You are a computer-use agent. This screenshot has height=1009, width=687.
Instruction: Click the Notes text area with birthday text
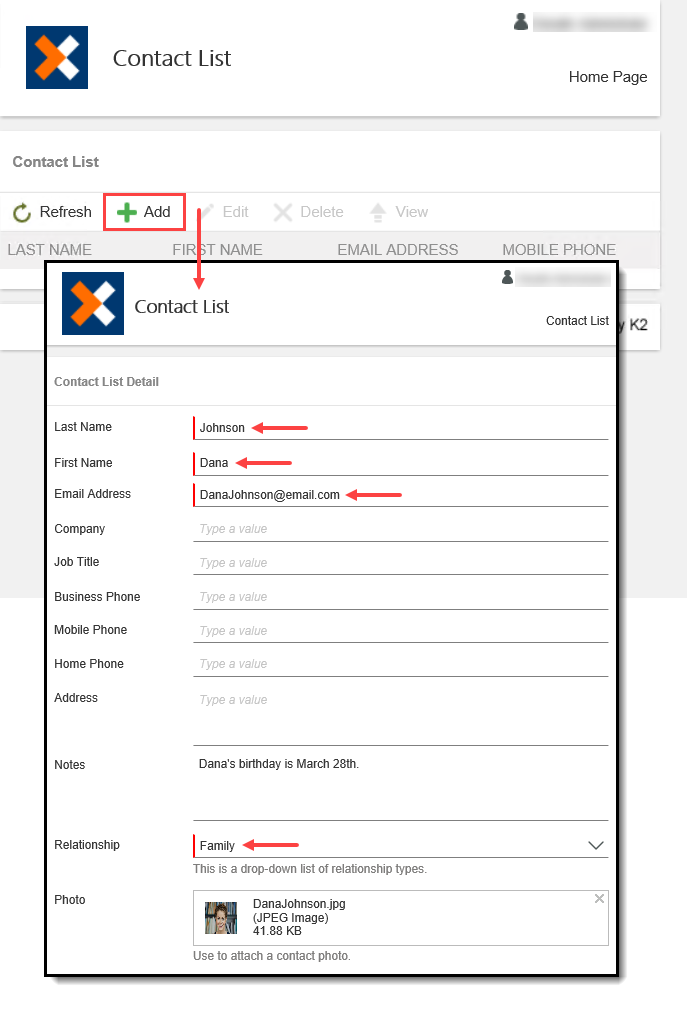401,787
